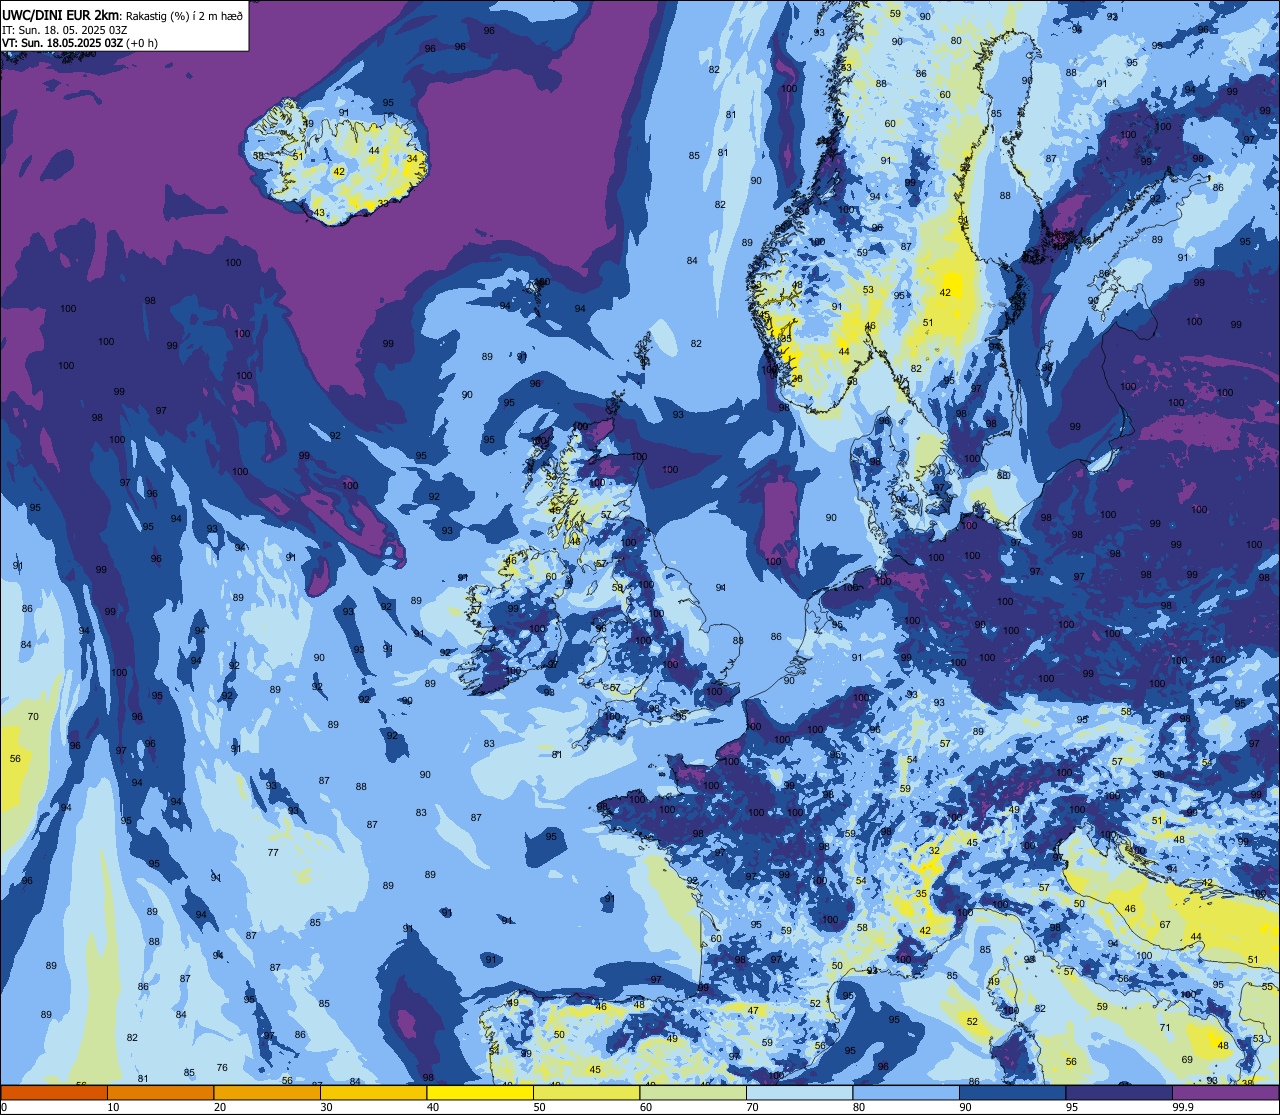Click the 60–70 % yellow-green legend swatch
The image size is (1280, 1115).
(693, 1092)
